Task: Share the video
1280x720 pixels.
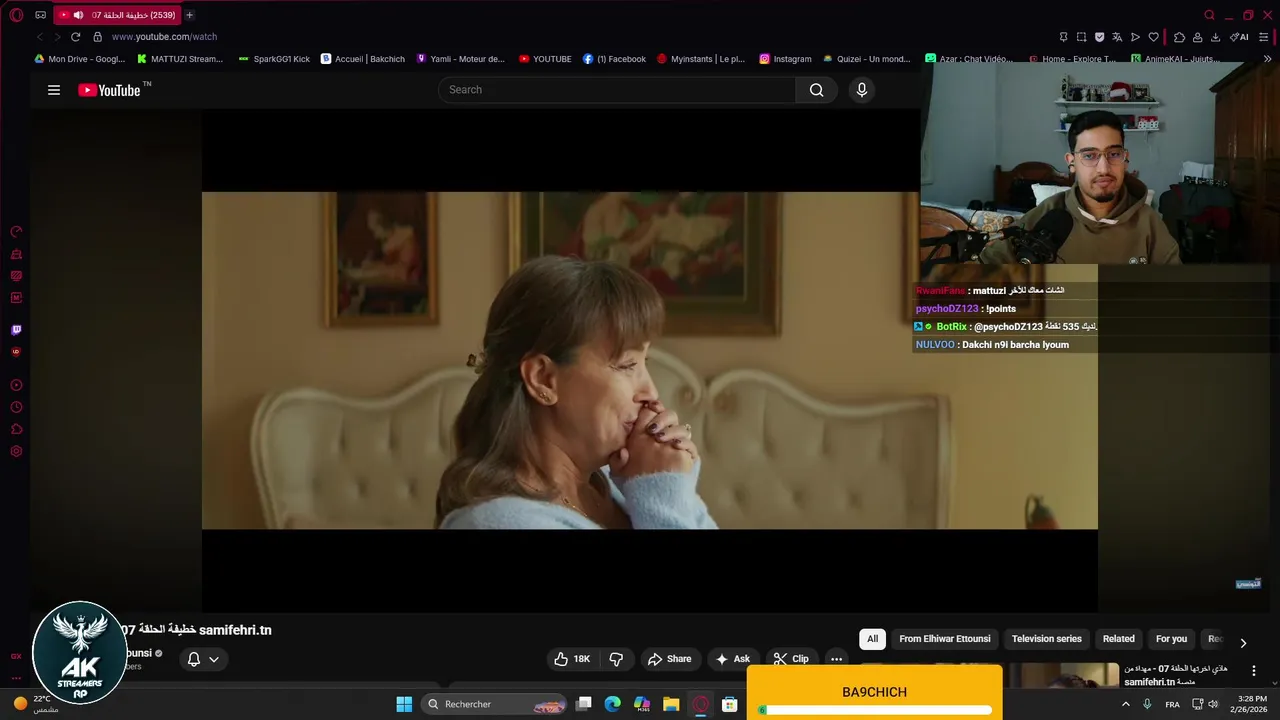Action: pyautogui.click(x=670, y=659)
